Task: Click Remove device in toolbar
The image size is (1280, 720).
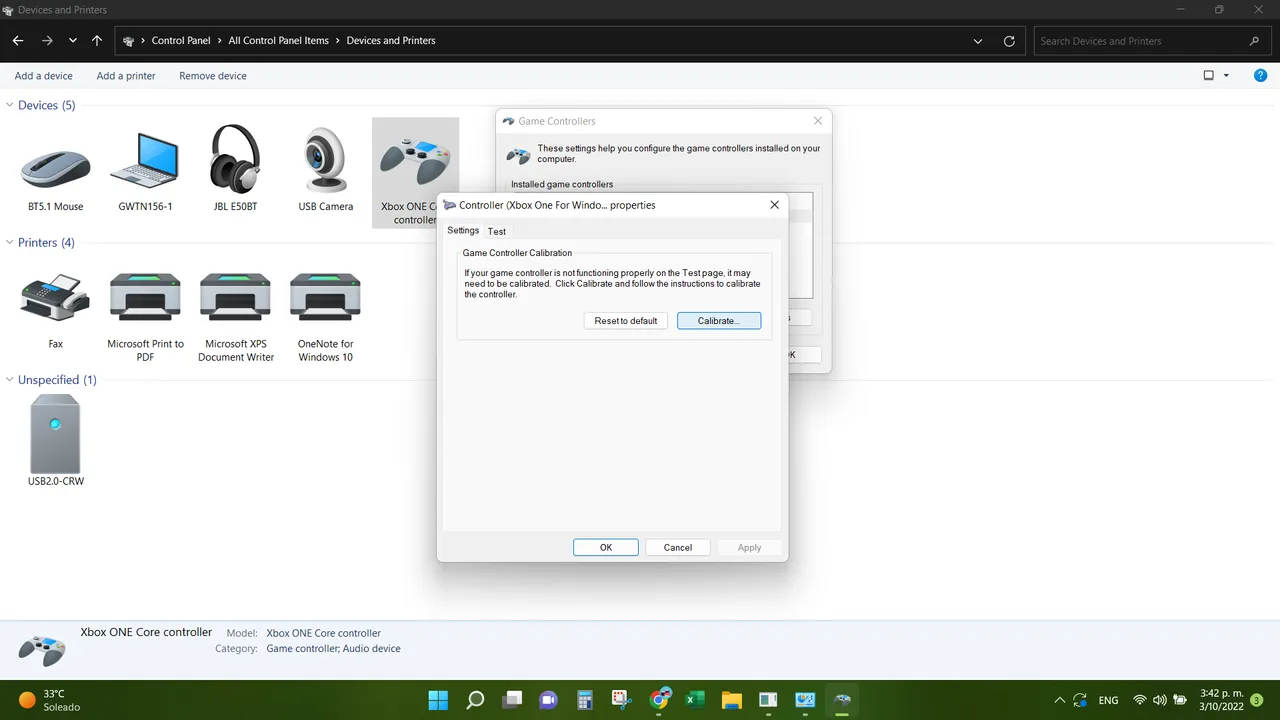Action: coord(213,76)
